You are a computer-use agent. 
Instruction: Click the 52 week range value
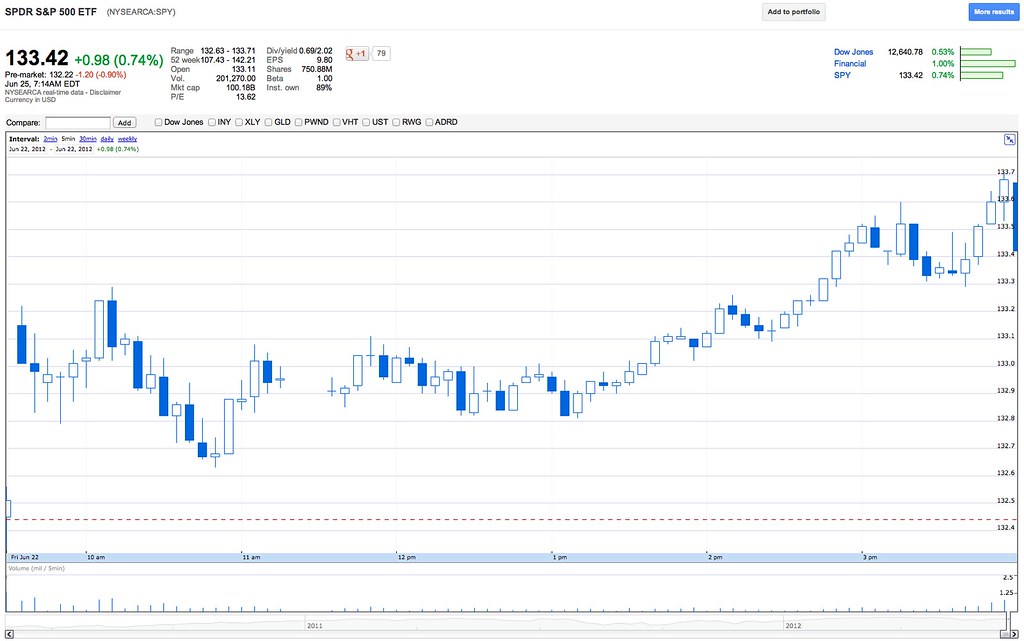click(x=228, y=60)
